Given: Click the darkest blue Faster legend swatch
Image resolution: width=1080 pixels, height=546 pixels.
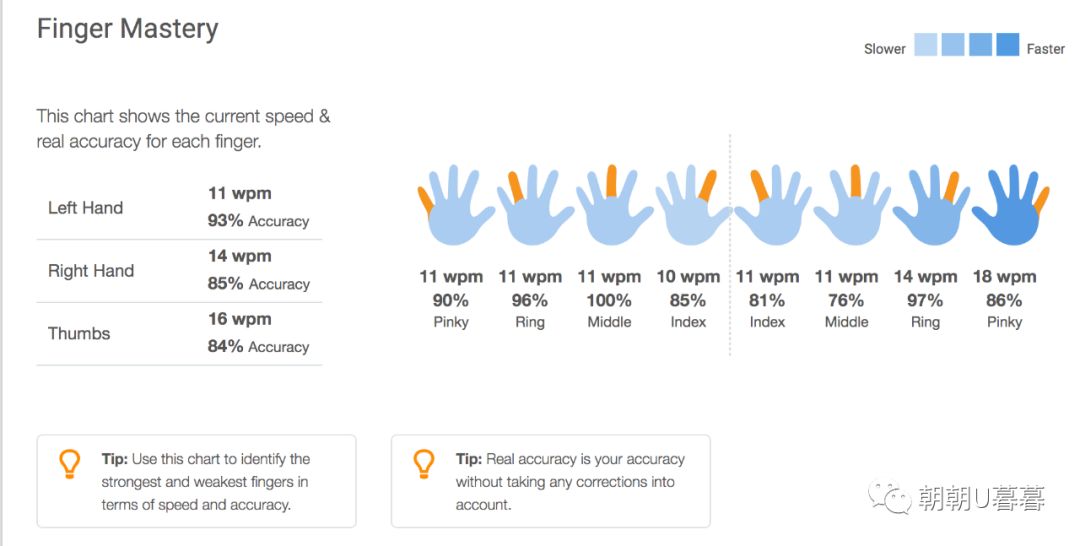Looking at the screenshot, I should [1008, 46].
